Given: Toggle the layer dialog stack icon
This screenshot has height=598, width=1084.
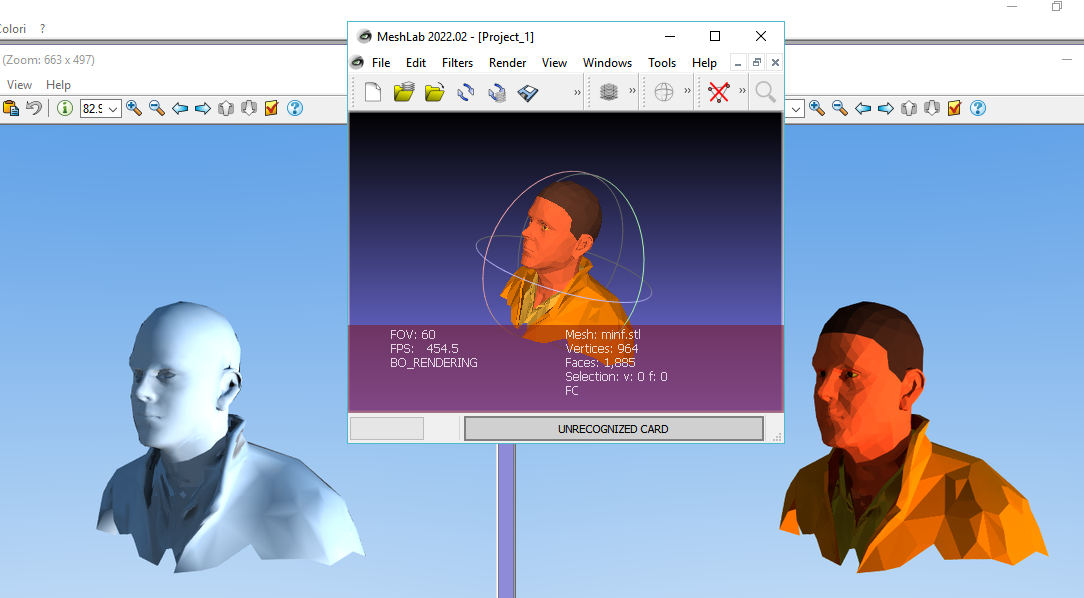Looking at the screenshot, I should pyautogui.click(x=608, y=92).
